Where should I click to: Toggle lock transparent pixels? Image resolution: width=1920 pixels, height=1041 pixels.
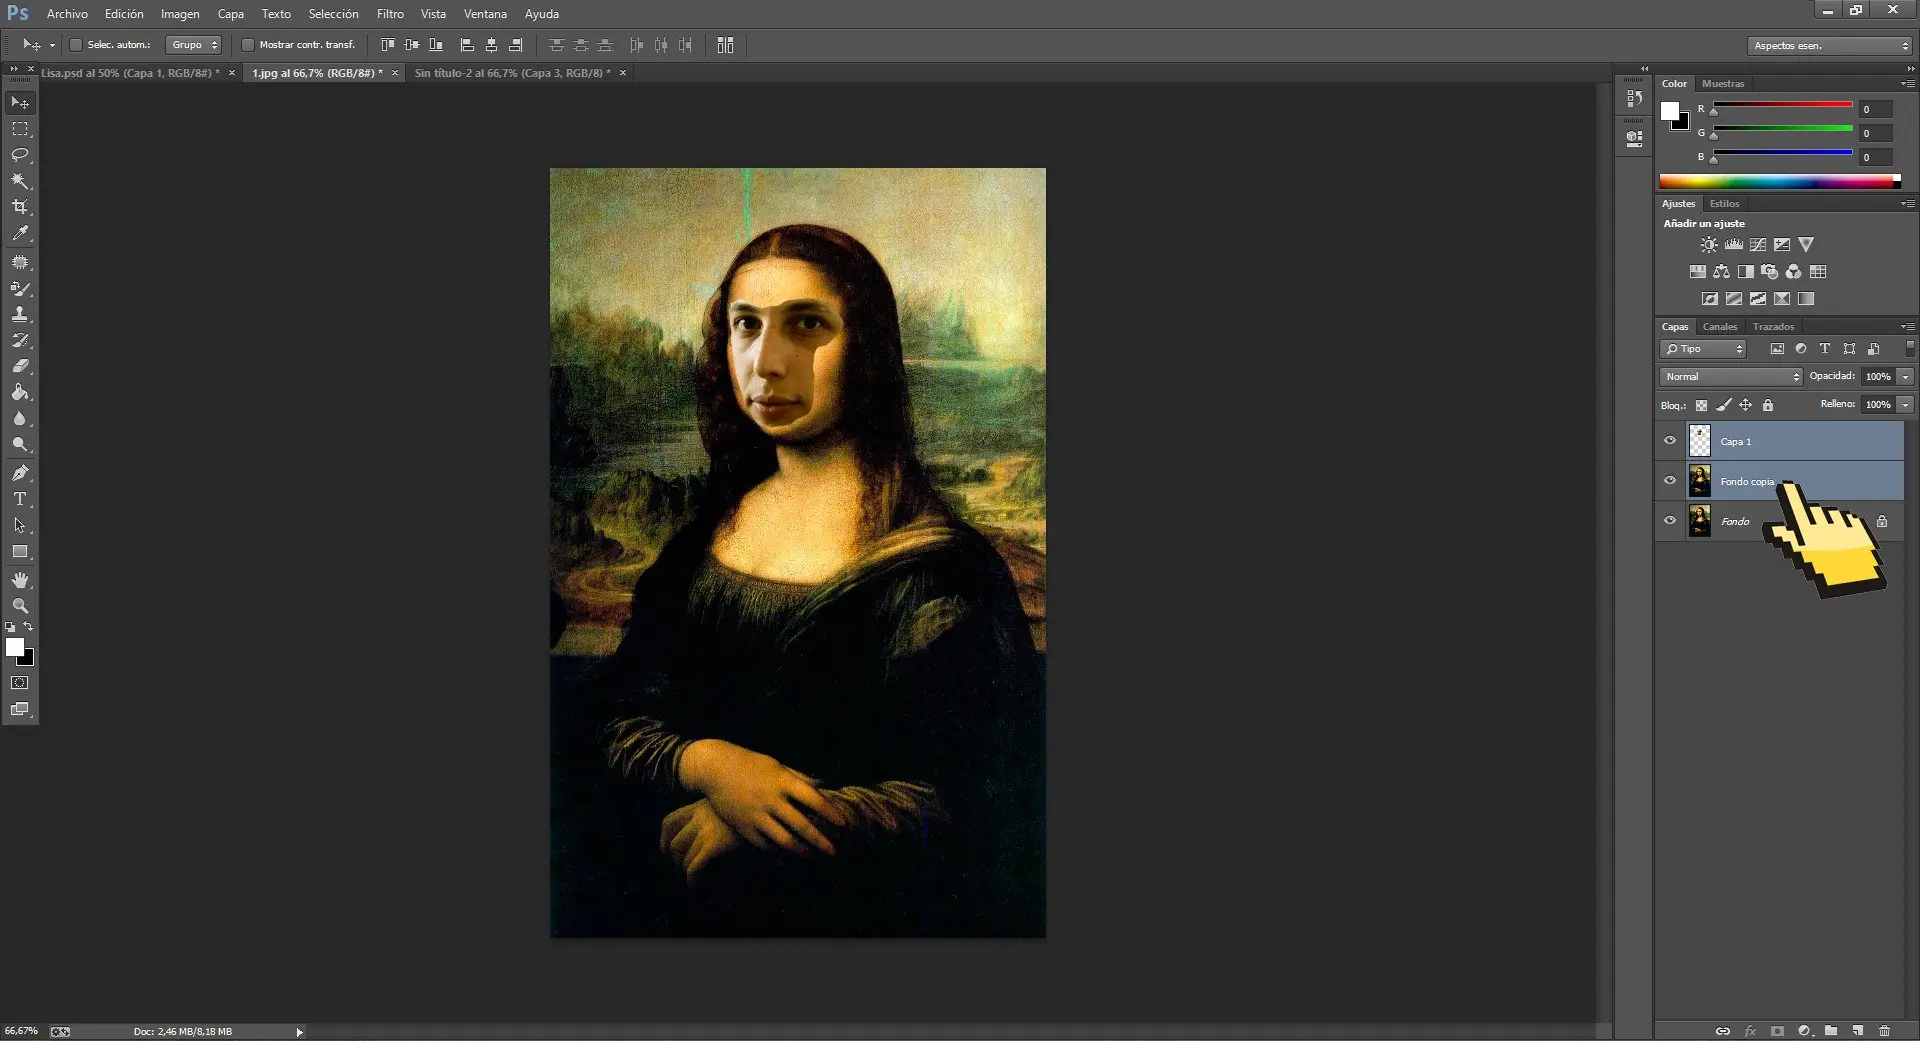1701,405
